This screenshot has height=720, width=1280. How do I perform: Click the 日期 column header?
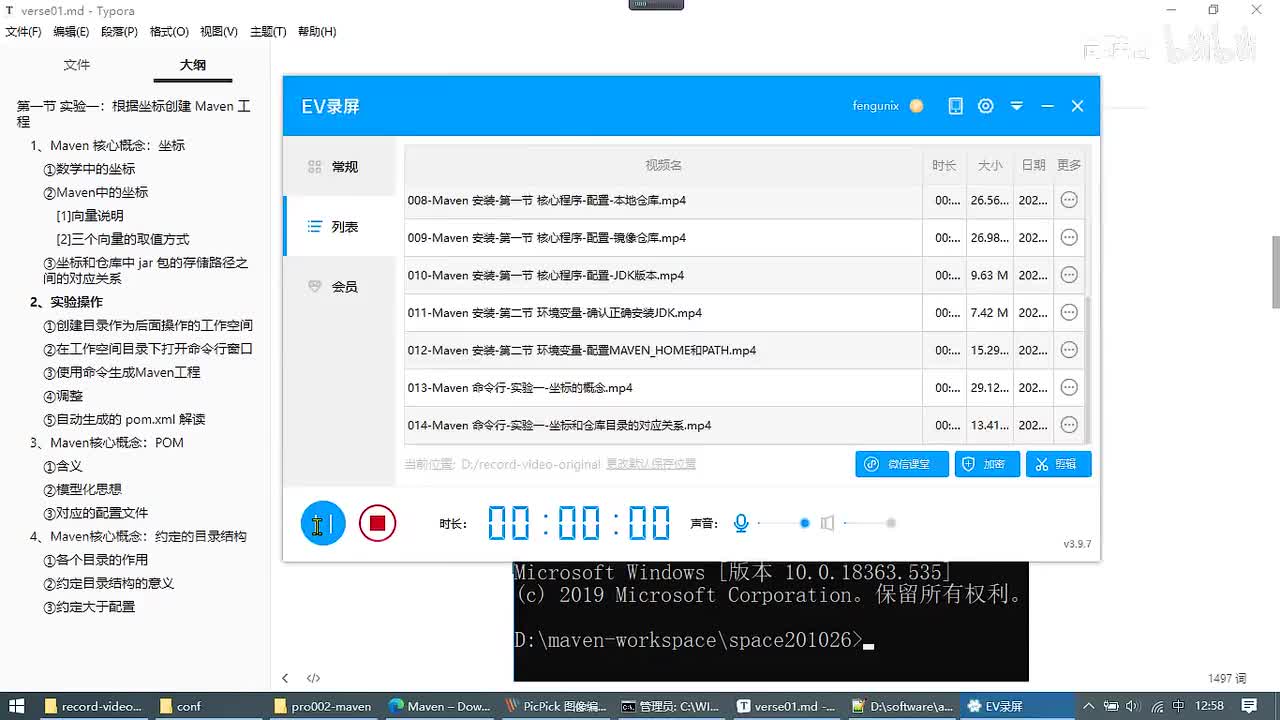(x=1033, y=165)
